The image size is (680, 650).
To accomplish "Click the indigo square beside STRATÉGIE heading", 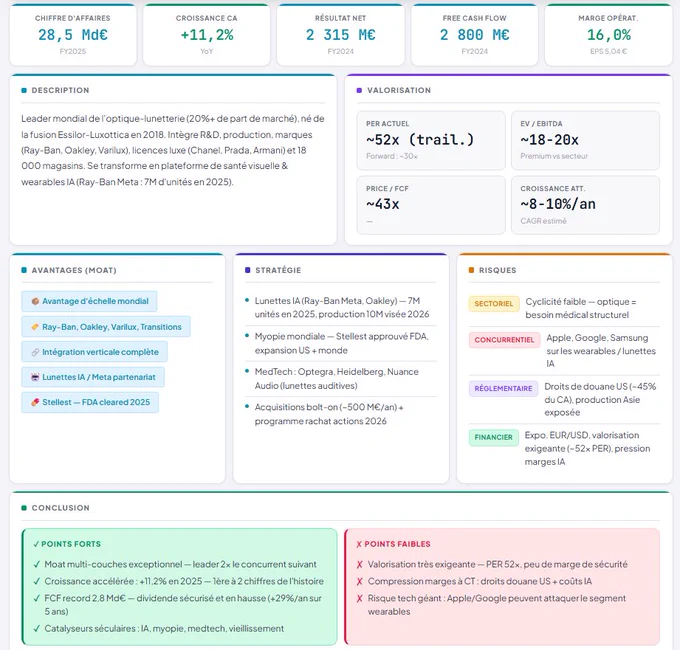I will (x=248, y=270).
